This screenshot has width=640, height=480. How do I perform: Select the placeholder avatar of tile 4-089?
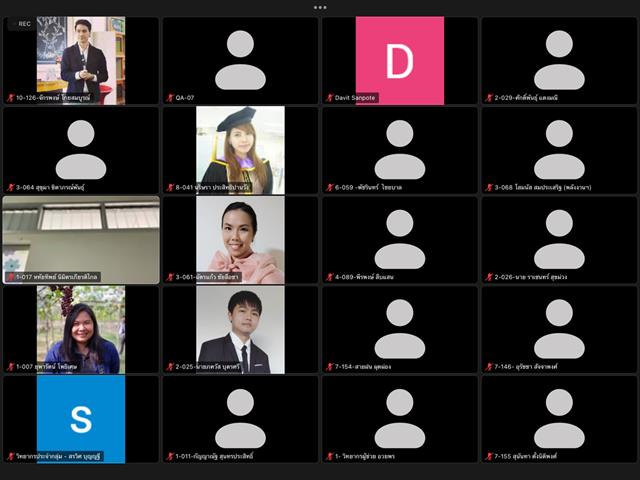coord(400,240)
